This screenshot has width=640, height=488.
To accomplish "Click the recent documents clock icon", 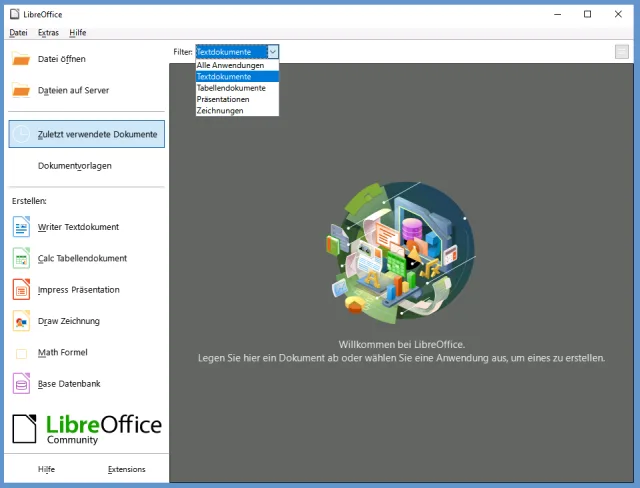I will [22, 134].
